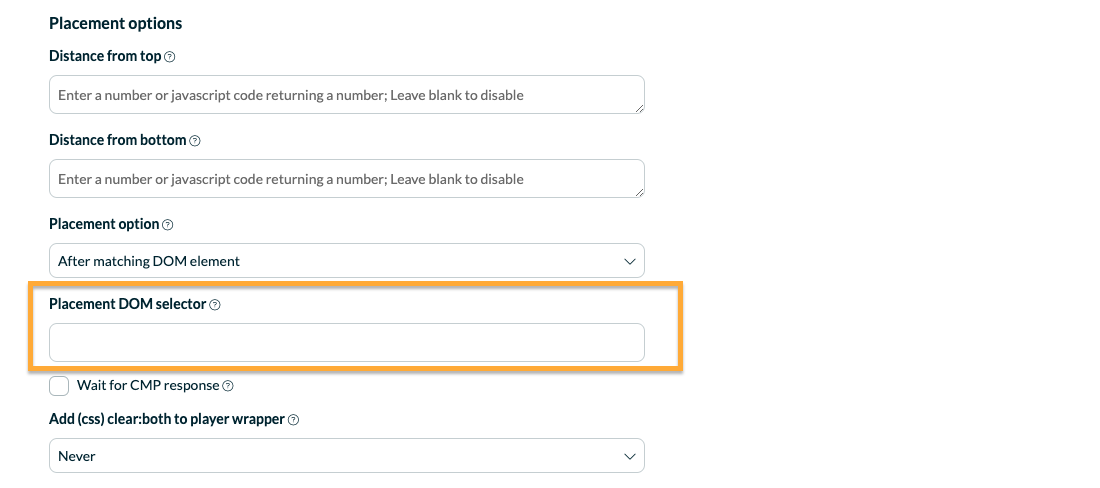
Task: Click chevron arrow on the Never dropdown
Action: (629, 456)
